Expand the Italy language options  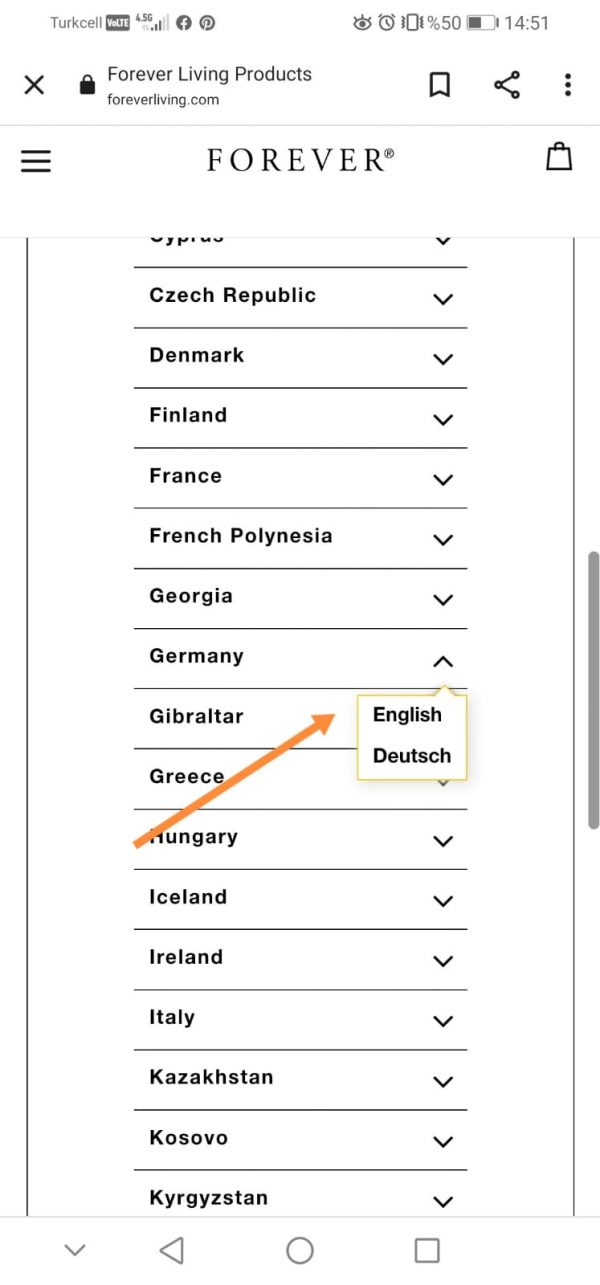pos(443,1021)
